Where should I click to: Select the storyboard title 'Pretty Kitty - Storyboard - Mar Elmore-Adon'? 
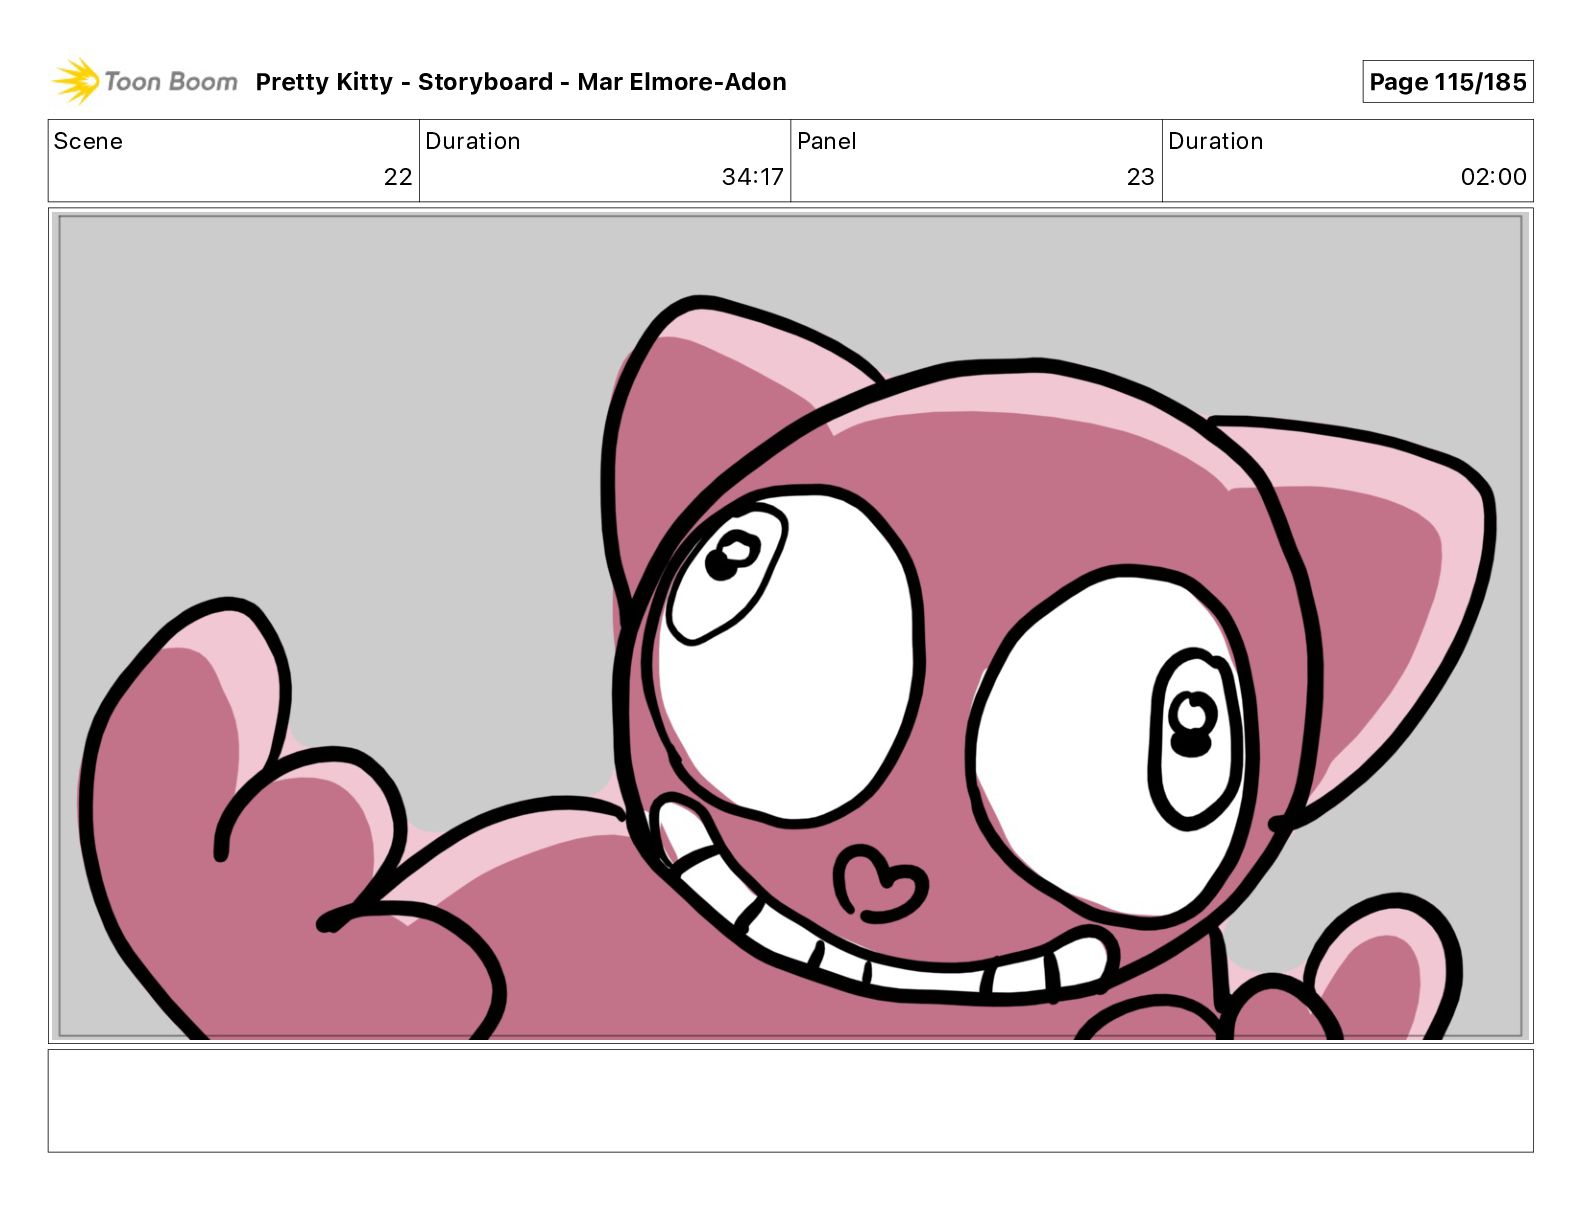coord(521,82)
